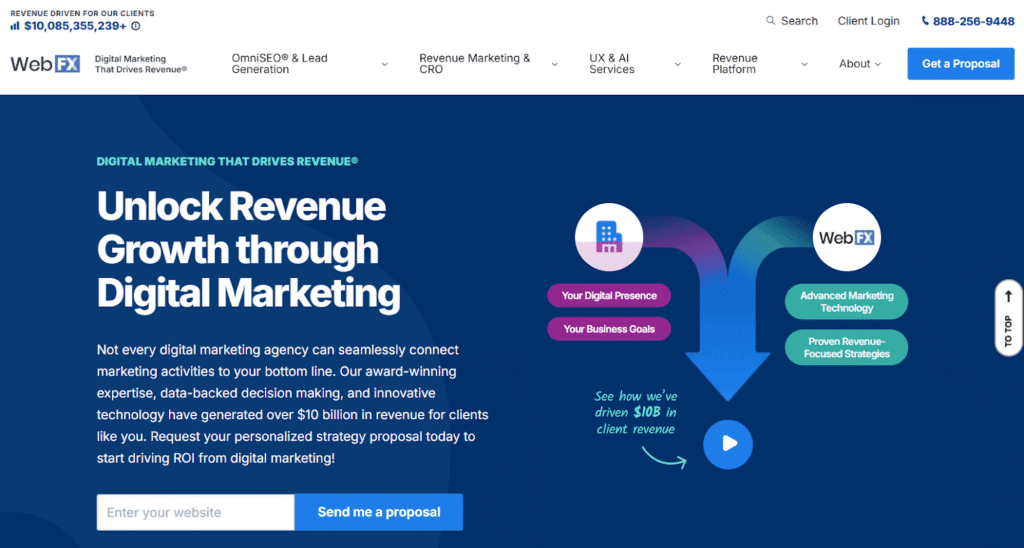
Task: Click the $10,085,355,239+ revenue figure
Action: 75,26
